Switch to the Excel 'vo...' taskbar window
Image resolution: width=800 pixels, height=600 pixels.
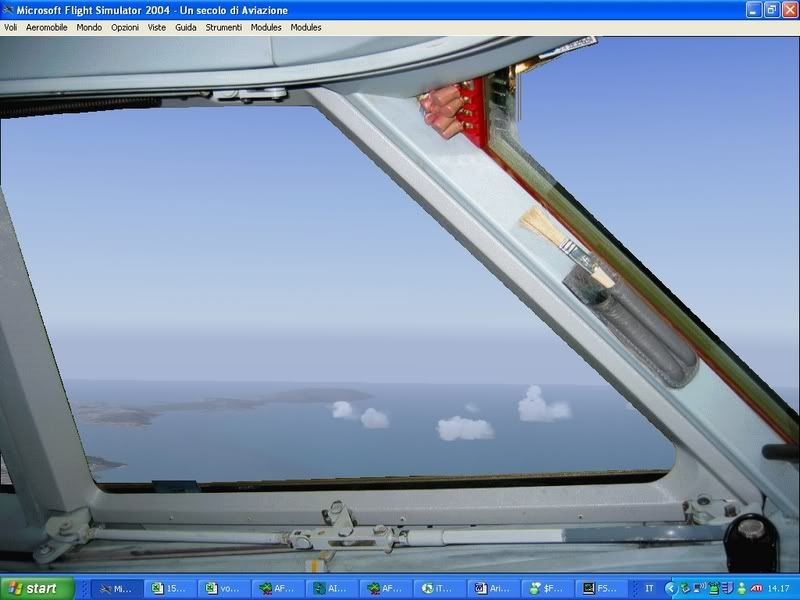pyautogui.click(x=223, y=588)
